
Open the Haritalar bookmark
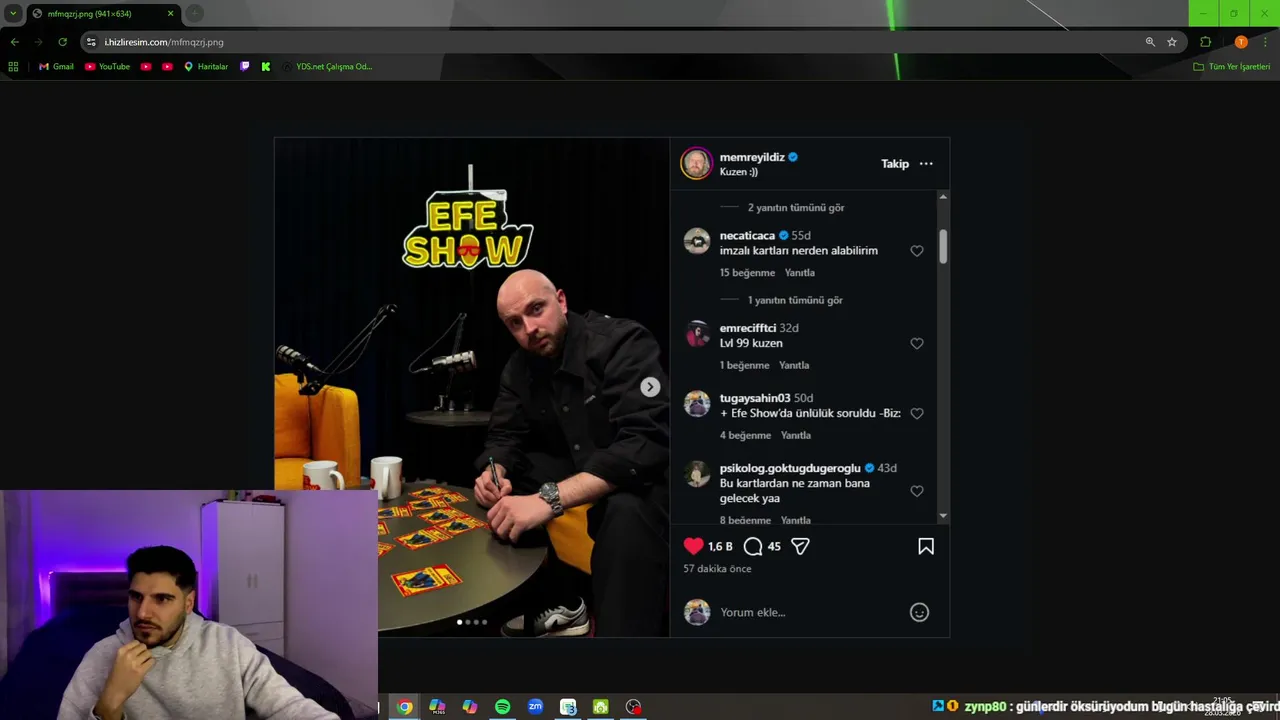pyautogui.click(x=206, y=67)
